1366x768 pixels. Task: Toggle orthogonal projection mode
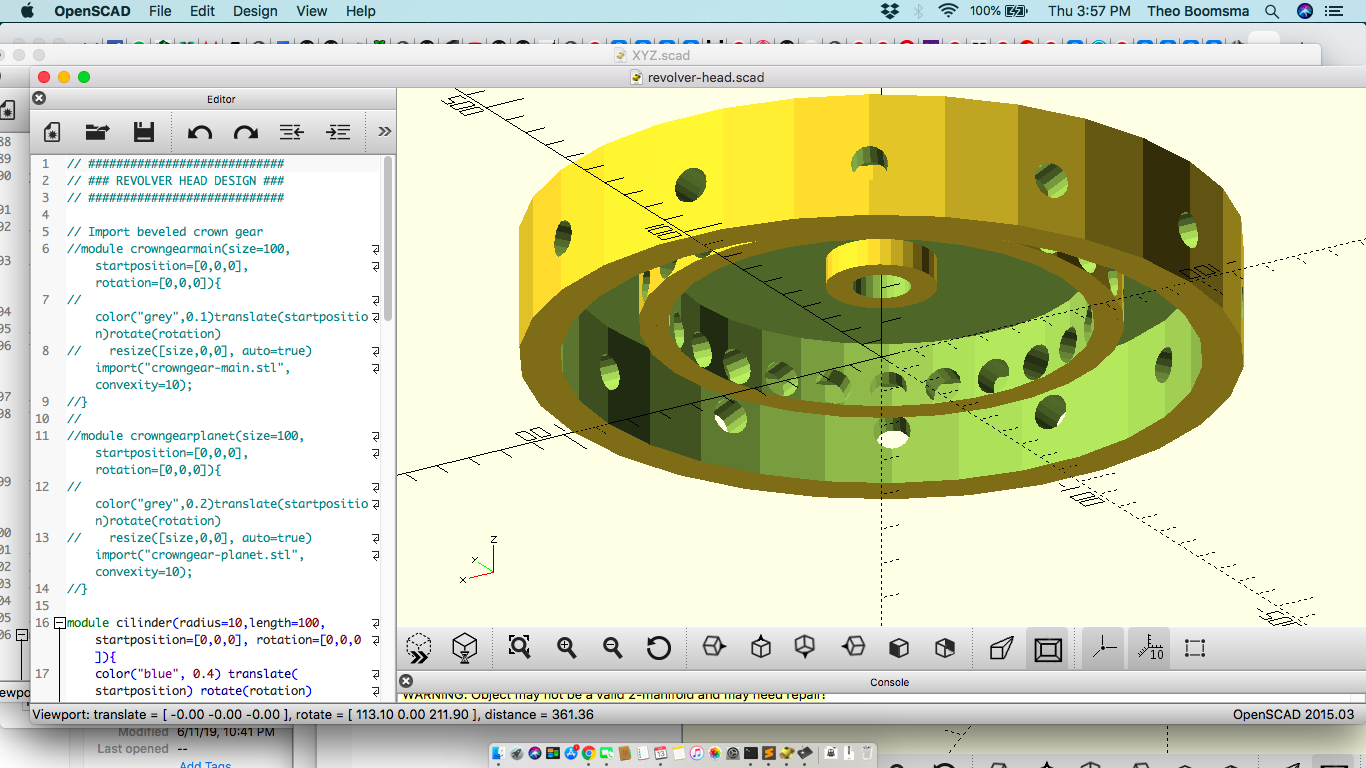tap(1048, 647)
